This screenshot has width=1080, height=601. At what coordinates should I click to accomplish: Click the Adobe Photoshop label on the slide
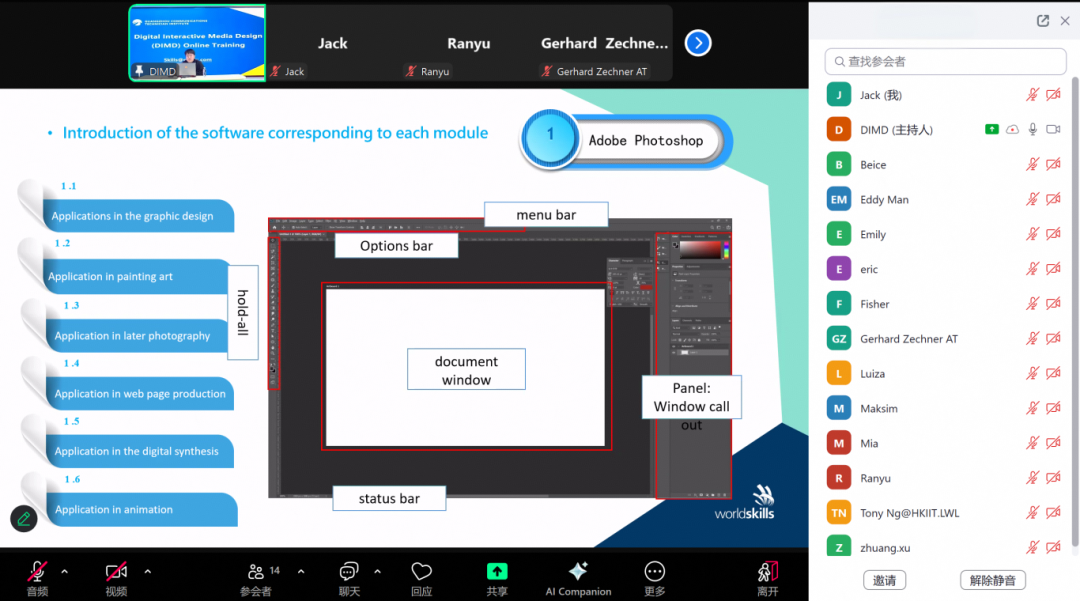click(646, 140)
